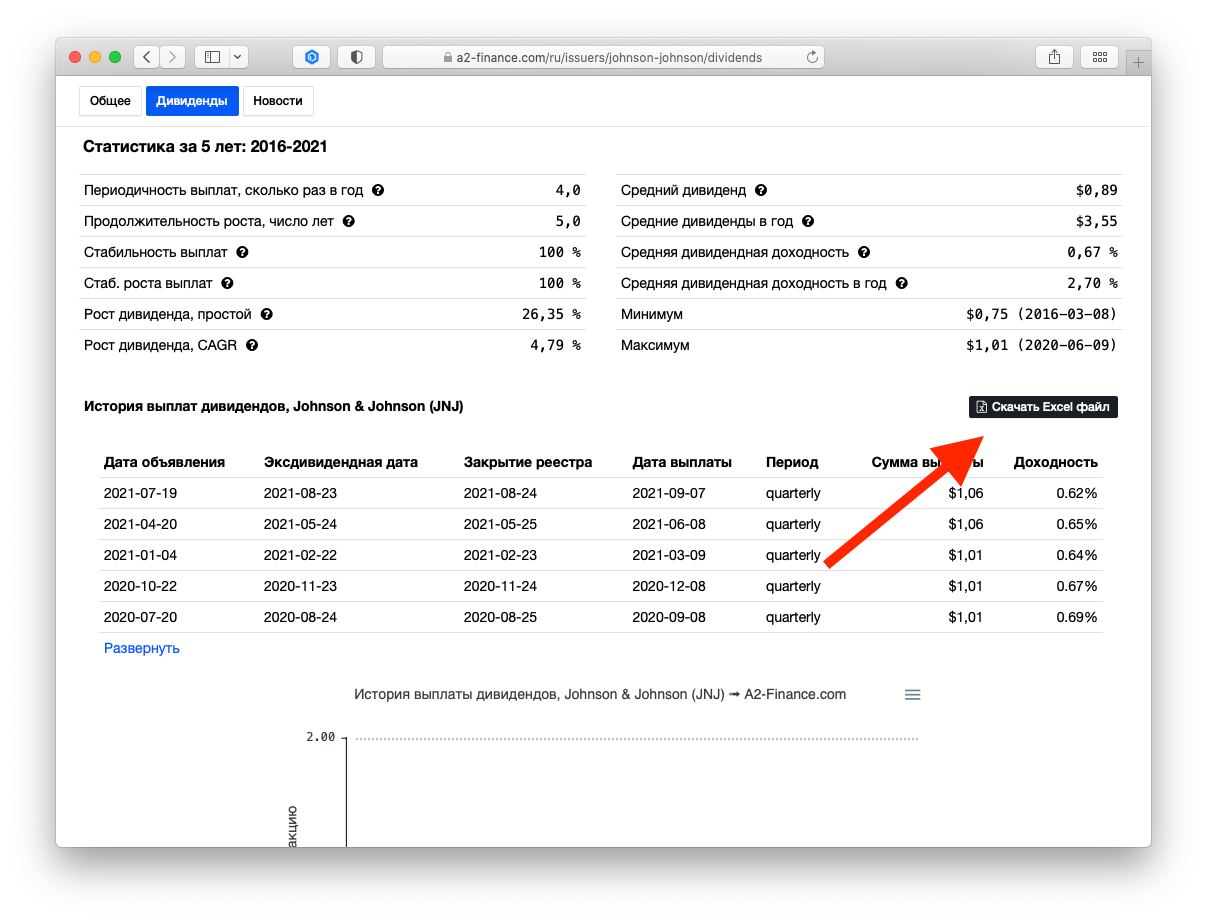The image size is (1207, 921).
Task: Select declaration date 2021-07-19 cell
Action: (x=141, y=493)
